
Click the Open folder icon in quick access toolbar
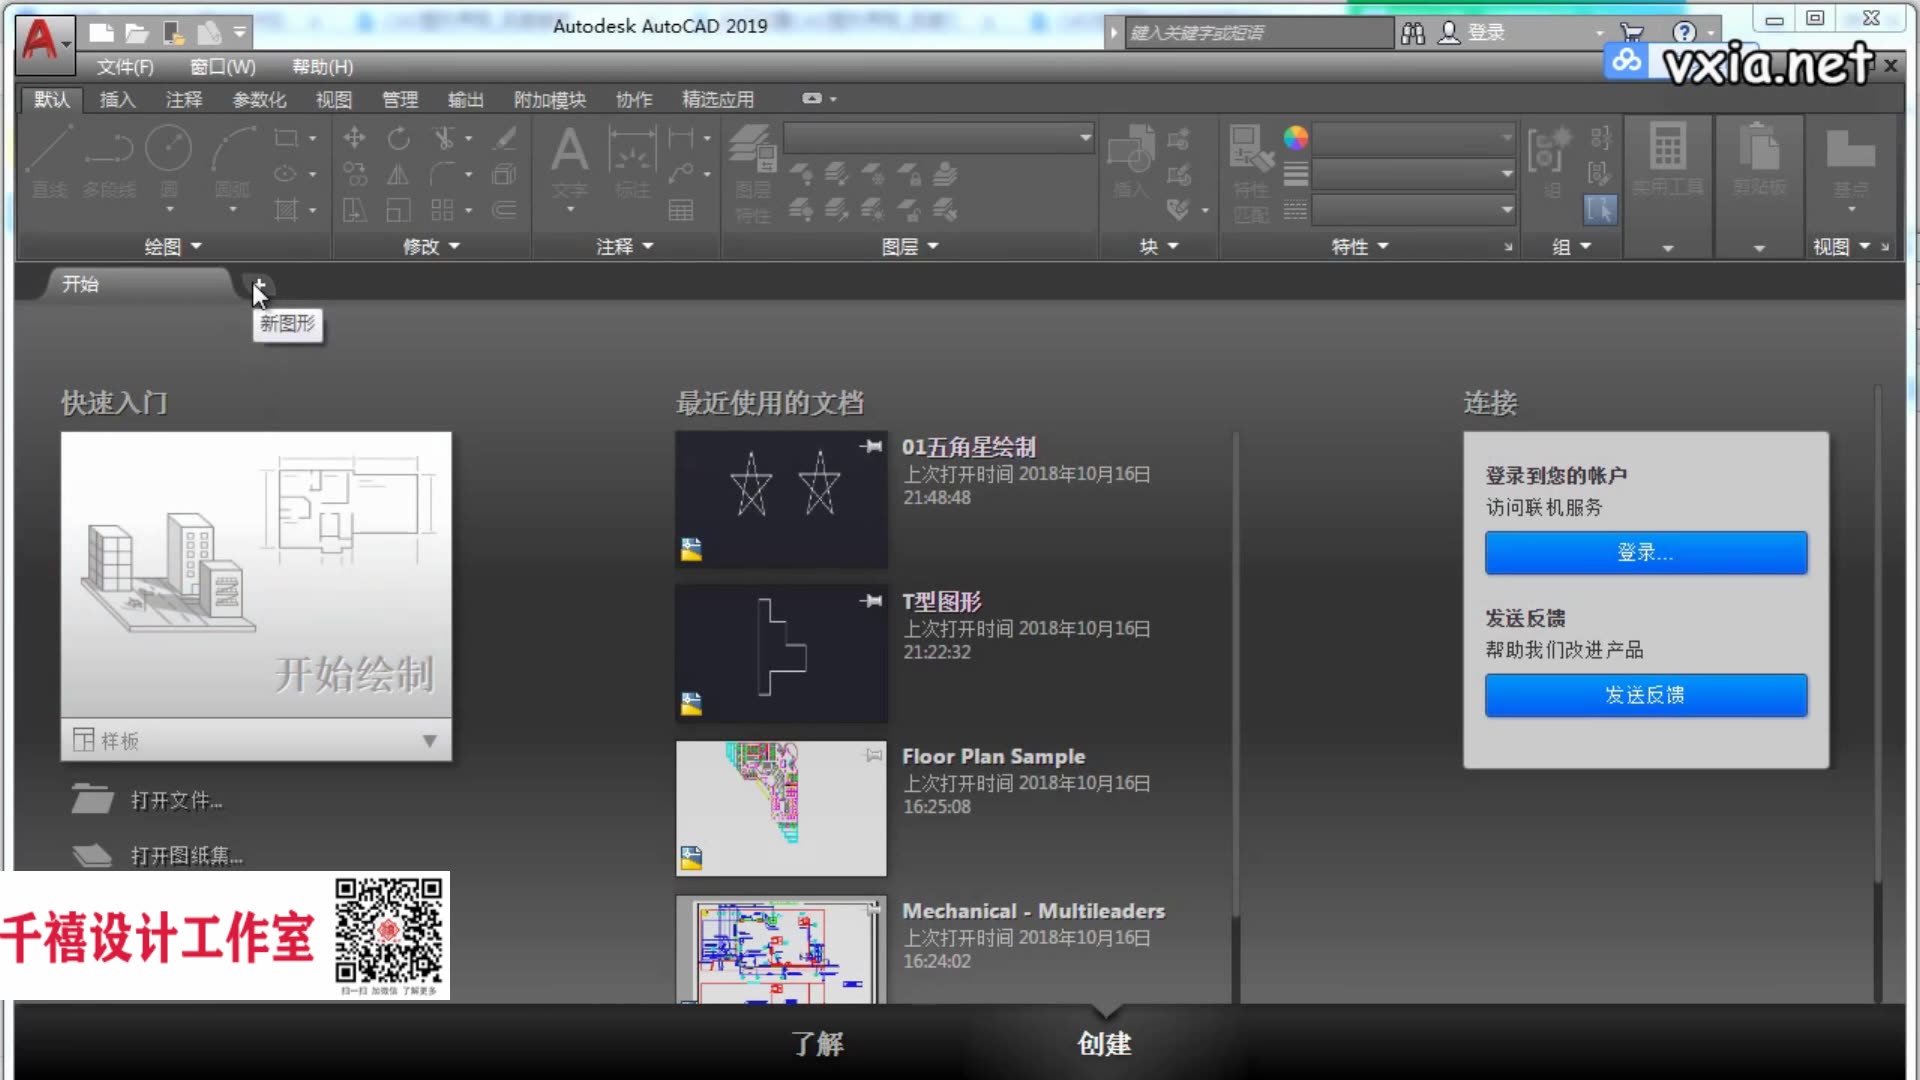[136, 33]
